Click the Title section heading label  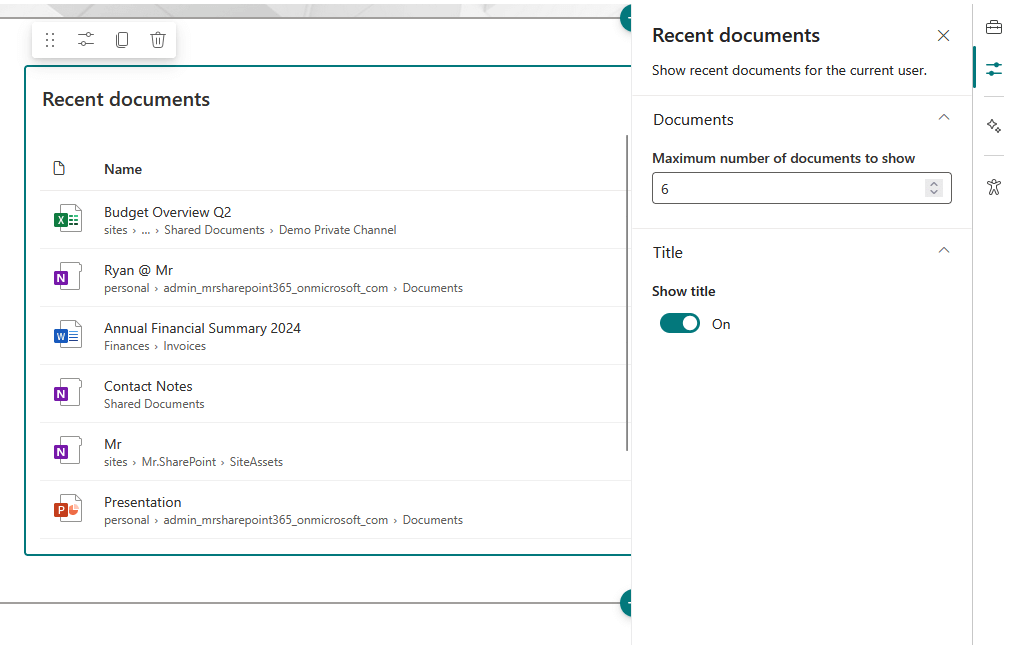pyautogui.click(x=668, y=253)
